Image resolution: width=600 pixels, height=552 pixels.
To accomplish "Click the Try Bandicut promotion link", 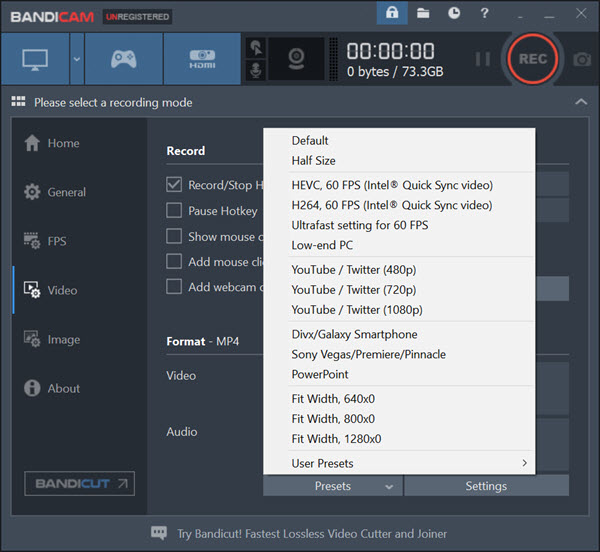I will pyautogui.click(x=312, y=534).
